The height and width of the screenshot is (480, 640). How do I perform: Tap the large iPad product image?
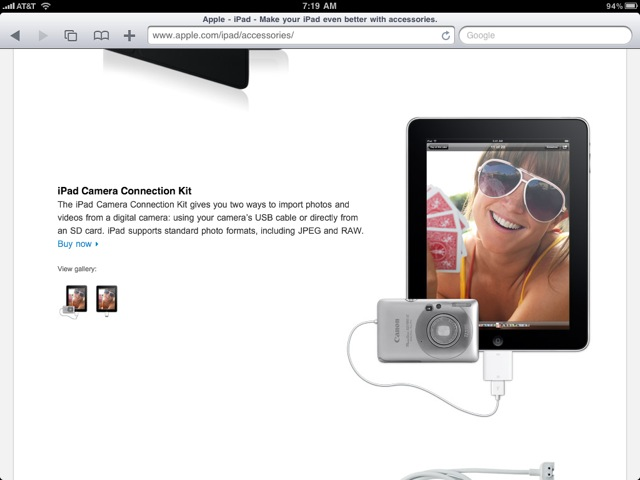(498, 234)
